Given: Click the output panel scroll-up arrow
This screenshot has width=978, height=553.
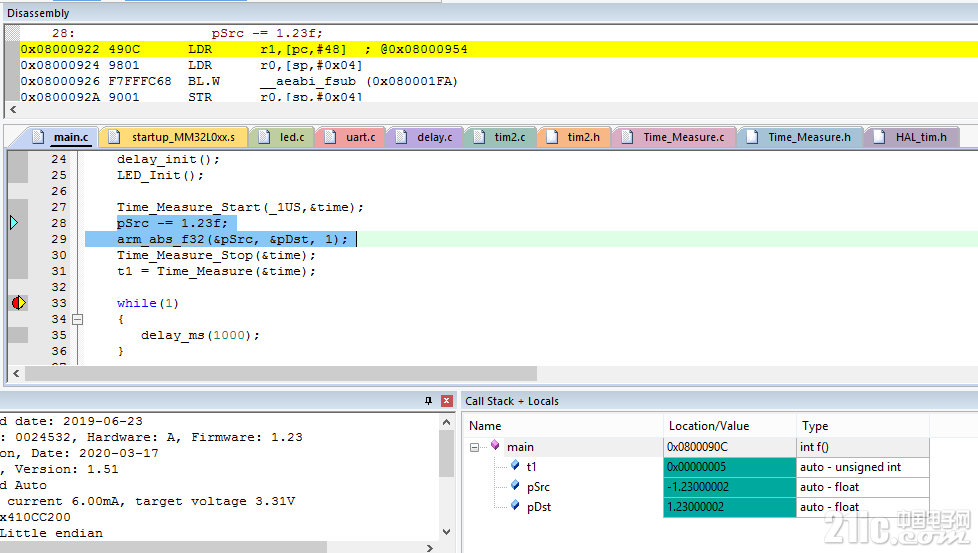Looking at the screenshot, I should click(x=447, y=422).
